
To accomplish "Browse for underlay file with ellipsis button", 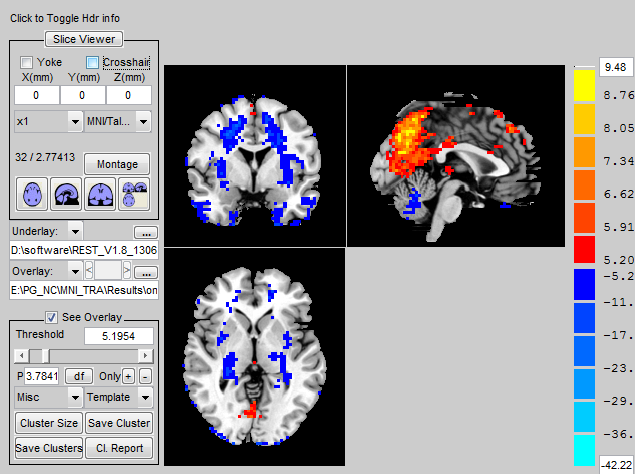I will (x=146, y=233).
